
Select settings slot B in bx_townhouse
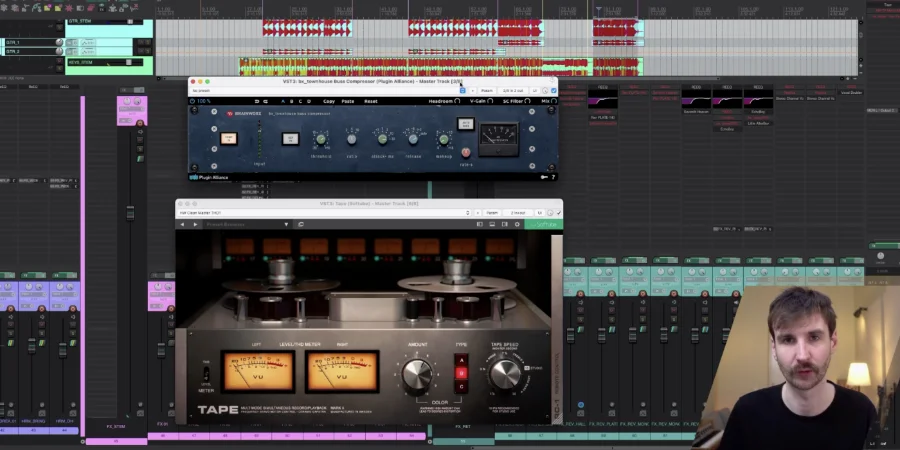click(x=292, y=101)
